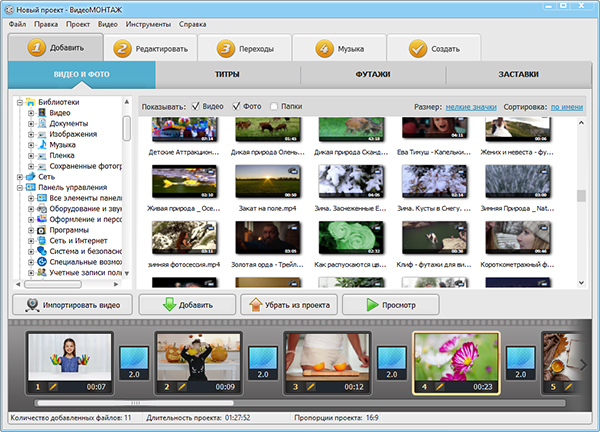Image resolution: width=600 pixels, height=432 pixels.
Task: Collapse the Панель управления tree node
Action: click(x=19, y=187)
